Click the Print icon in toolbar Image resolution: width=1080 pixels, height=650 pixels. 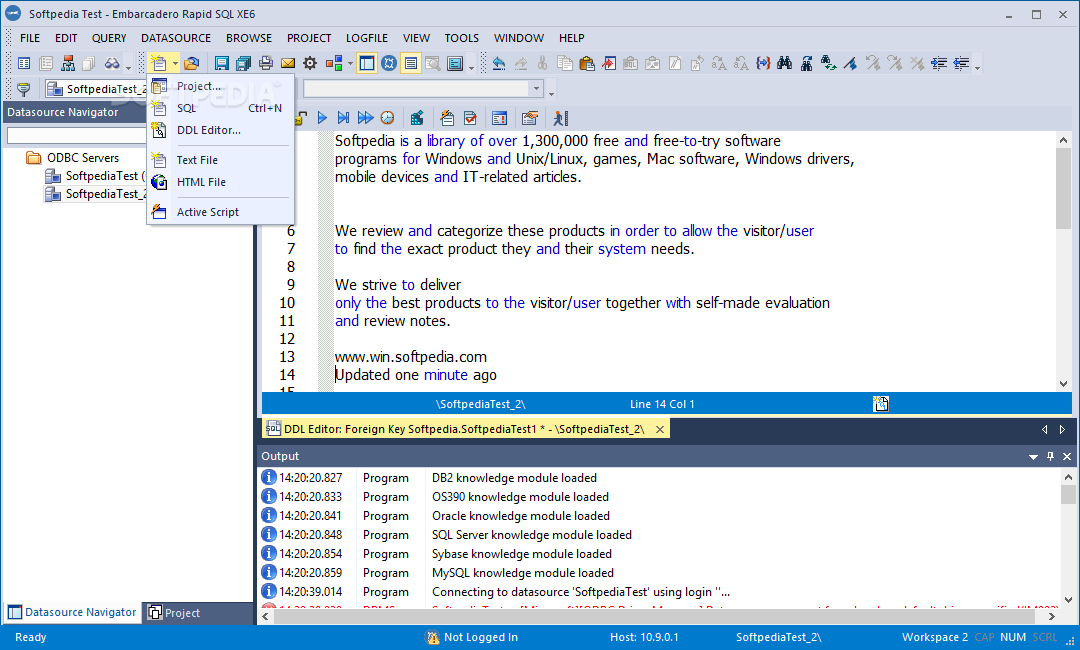pos(266,63)
